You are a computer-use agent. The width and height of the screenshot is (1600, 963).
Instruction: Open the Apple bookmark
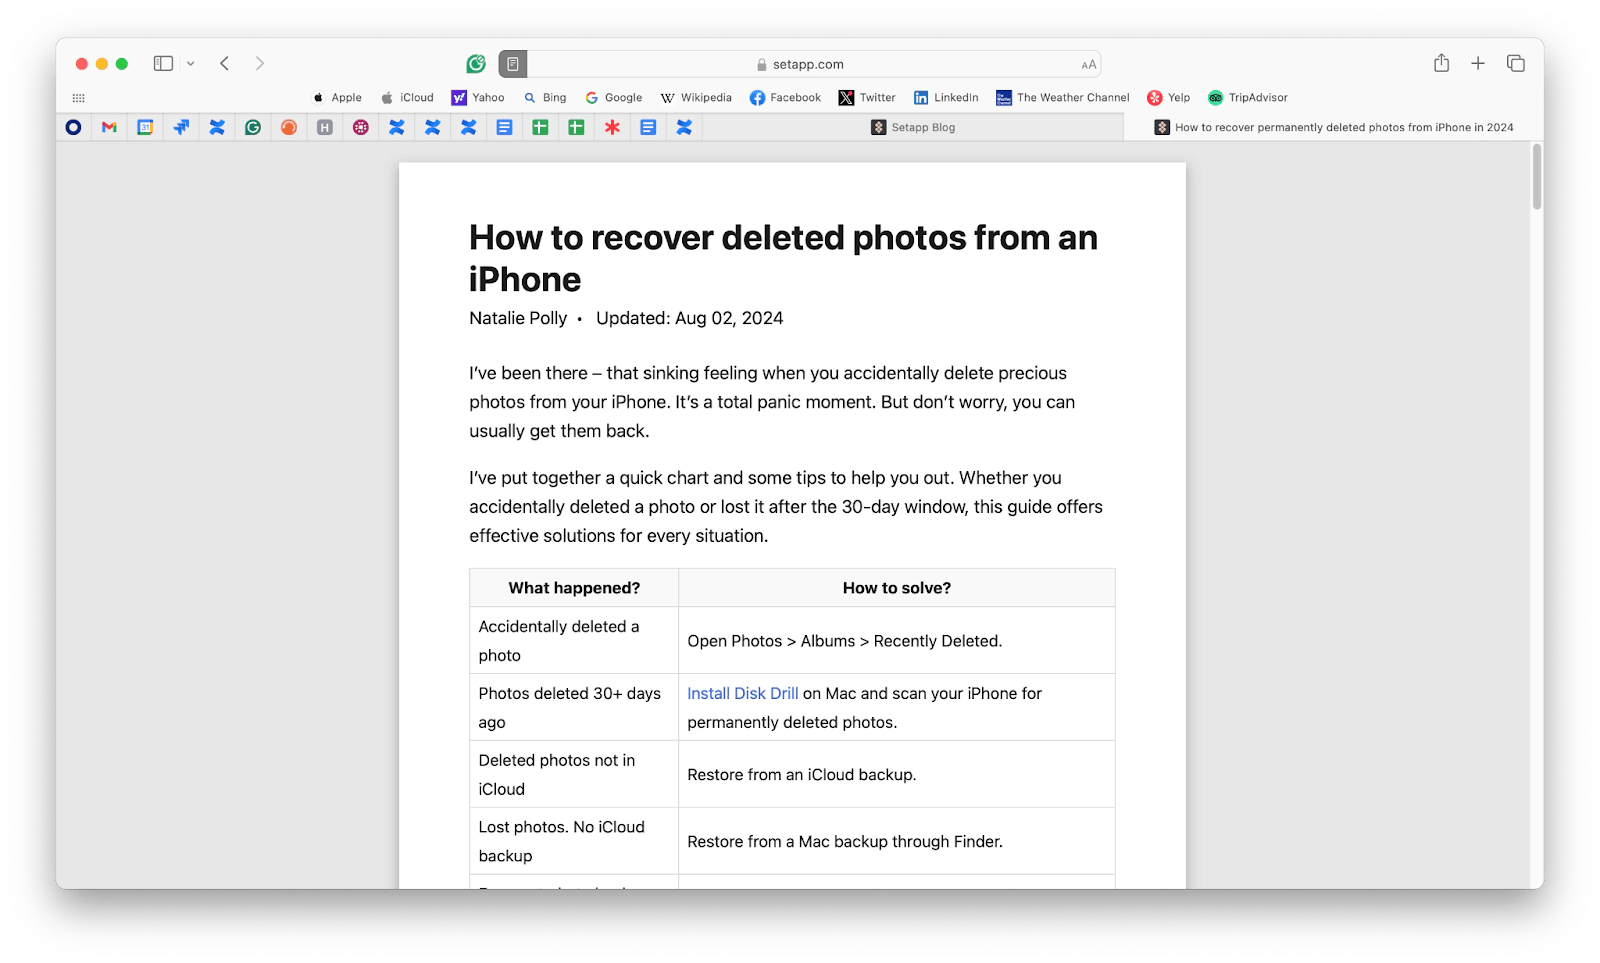[x=338, y=98]
